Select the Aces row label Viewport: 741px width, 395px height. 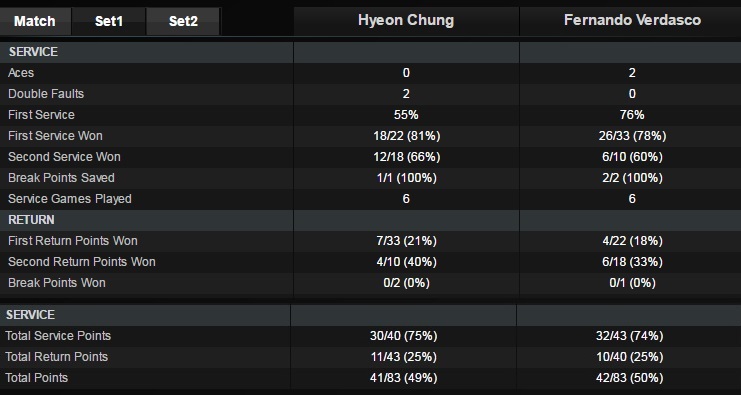(x=21, y=73)
